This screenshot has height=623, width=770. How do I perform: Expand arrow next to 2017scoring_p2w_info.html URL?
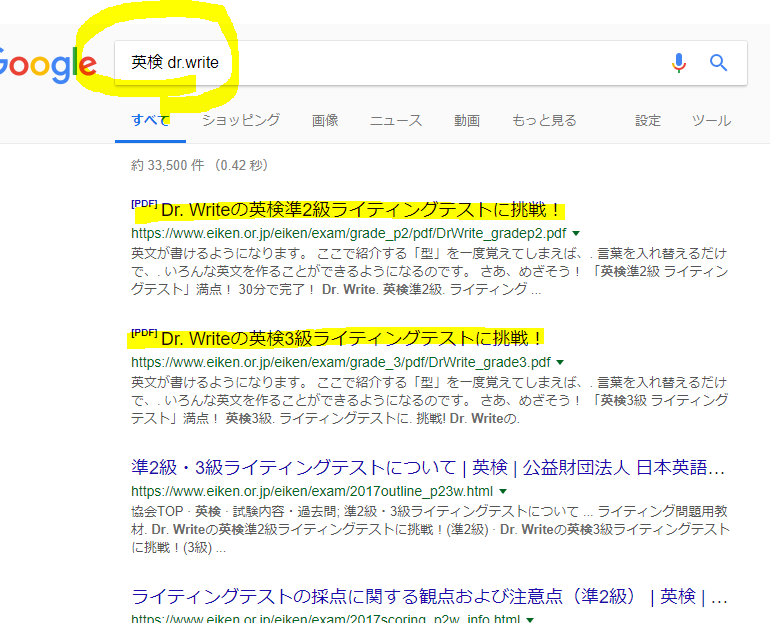pyautogui.click(x=530, y=619)
